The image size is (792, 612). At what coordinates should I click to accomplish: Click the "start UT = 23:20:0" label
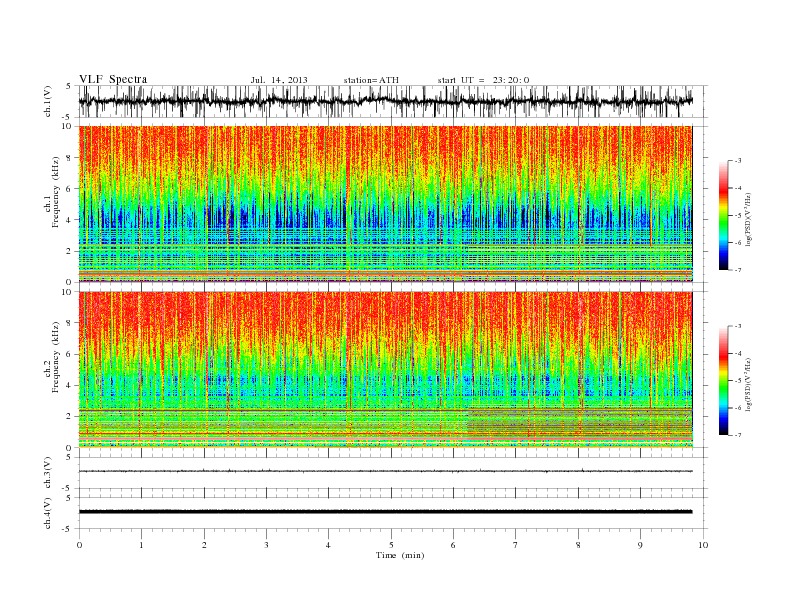(x=483, y=80)
